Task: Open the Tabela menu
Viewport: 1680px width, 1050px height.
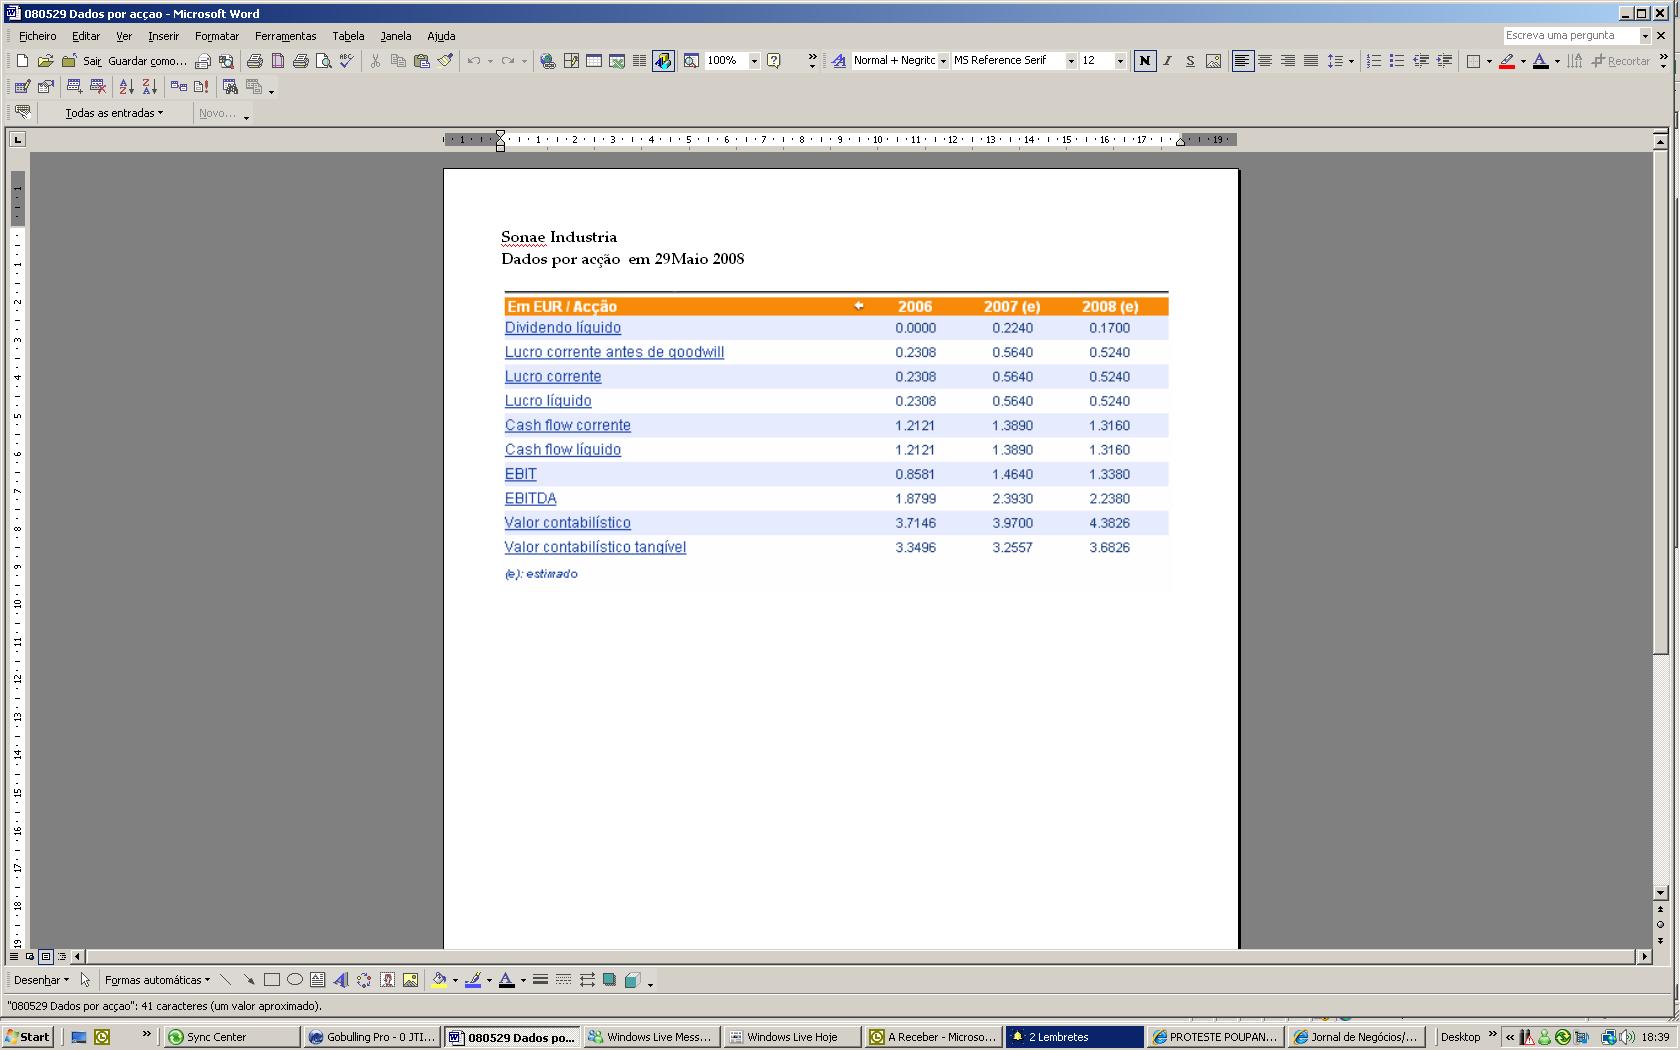Action: click(348, 36)
